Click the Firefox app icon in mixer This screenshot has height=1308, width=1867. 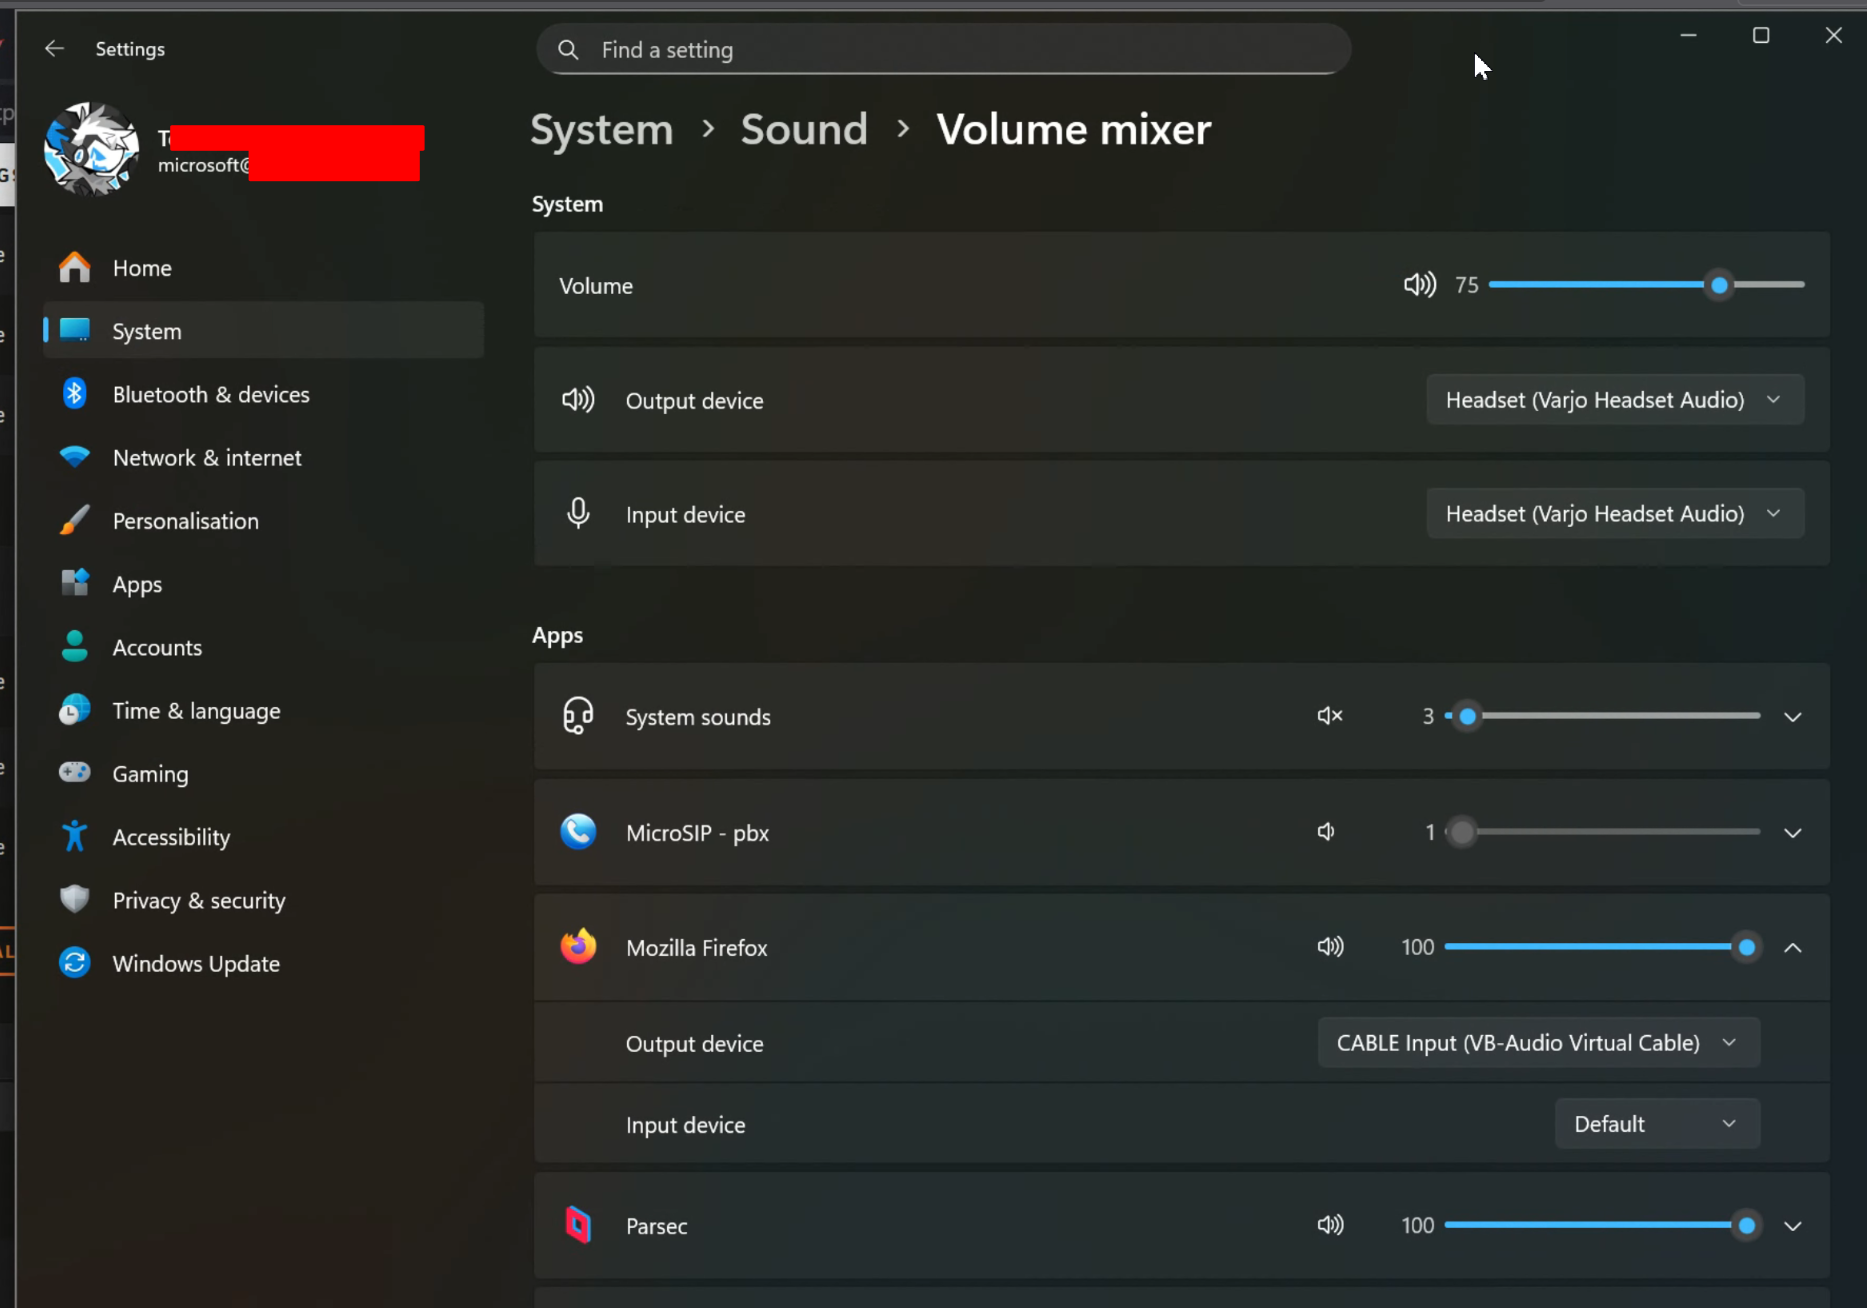pyautogui.click(x=578, y=947)
